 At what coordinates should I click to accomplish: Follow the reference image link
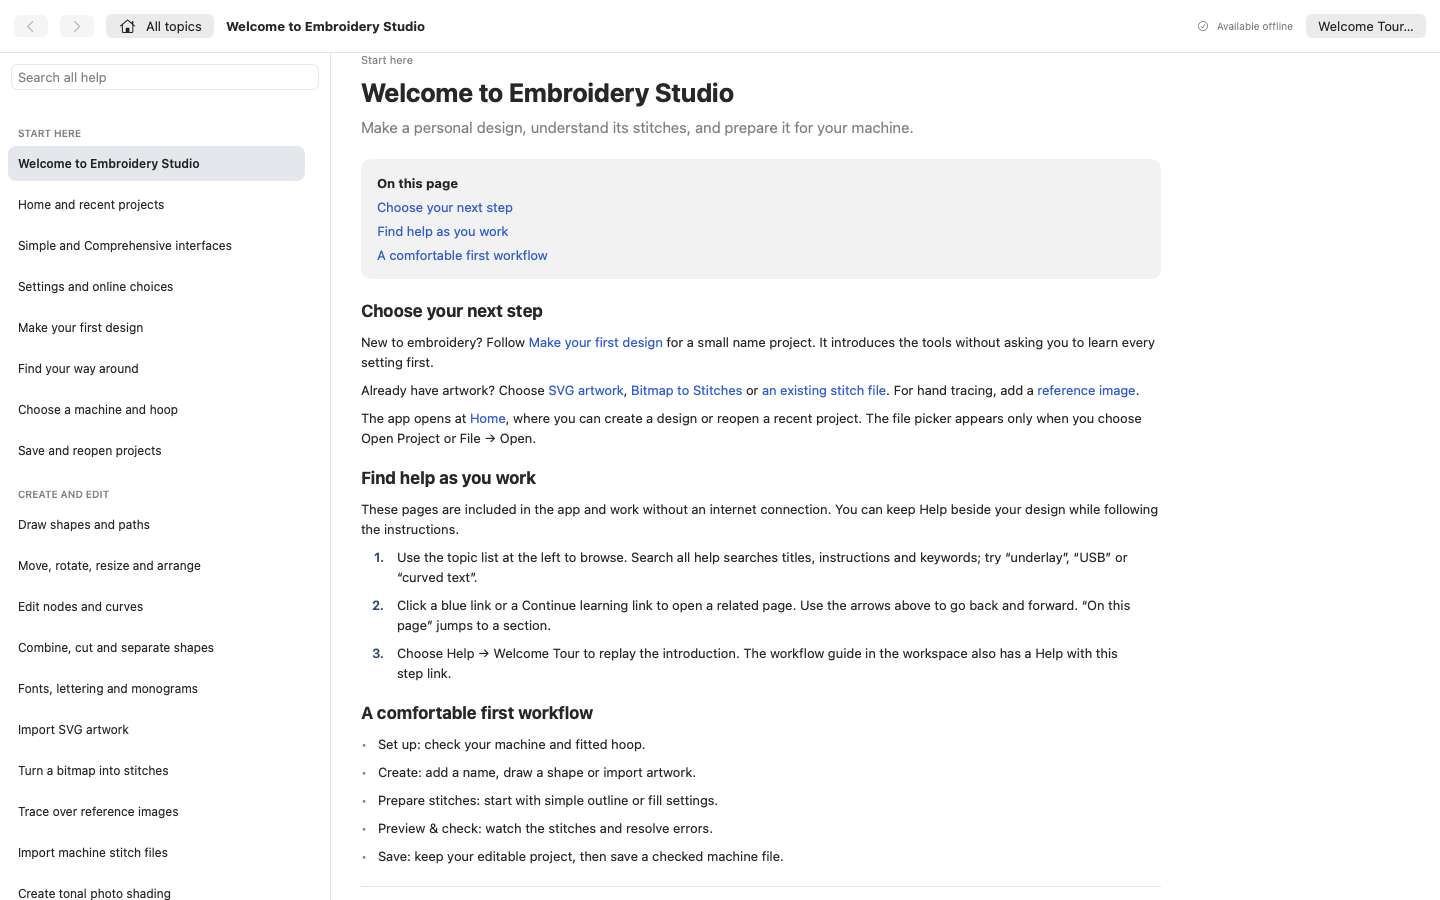tap(1086, 391)
